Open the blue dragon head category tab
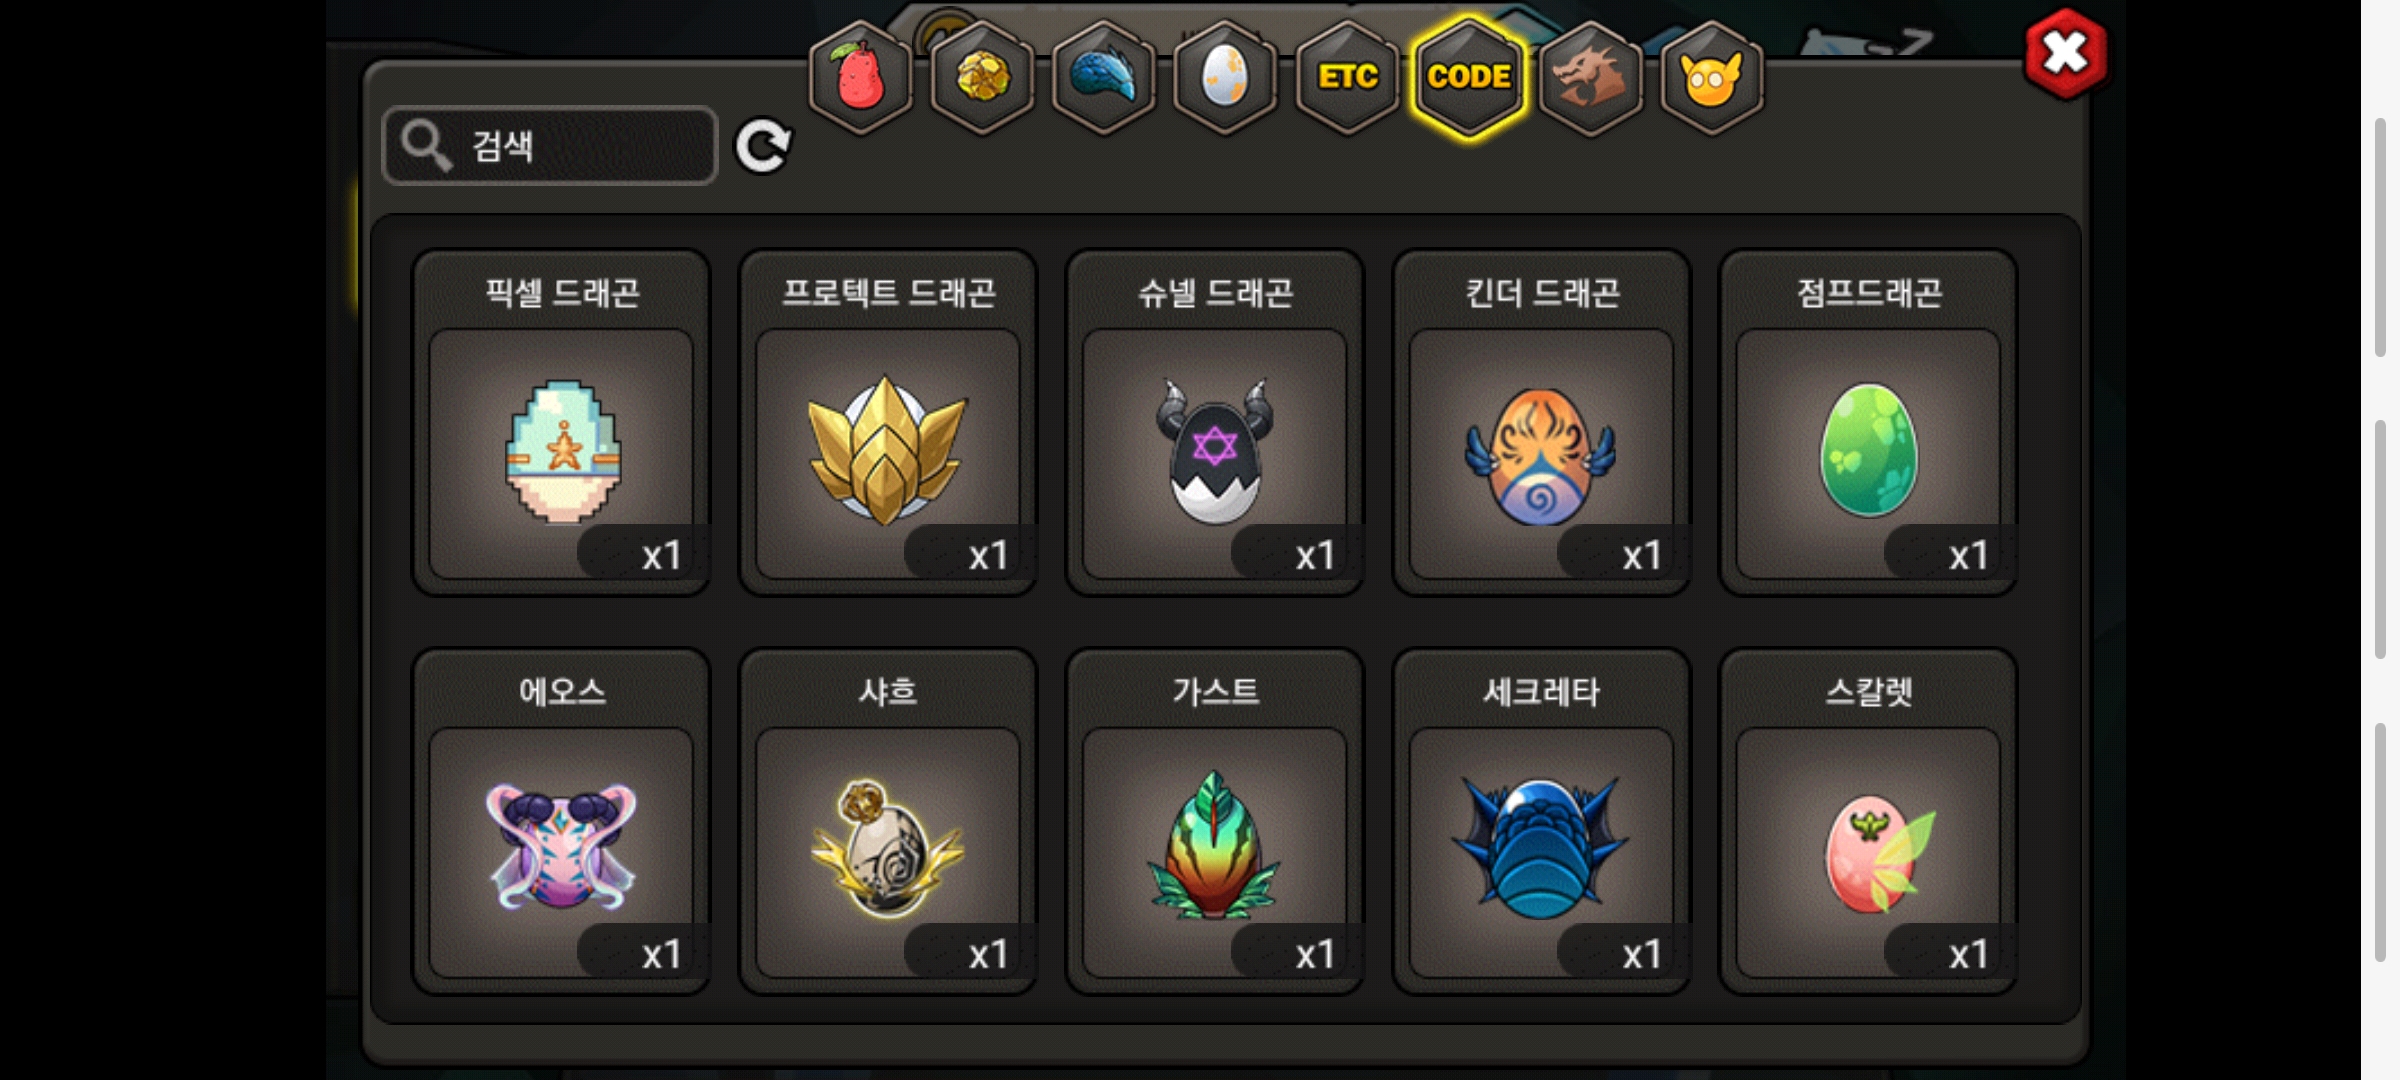 click(1104, 77)
